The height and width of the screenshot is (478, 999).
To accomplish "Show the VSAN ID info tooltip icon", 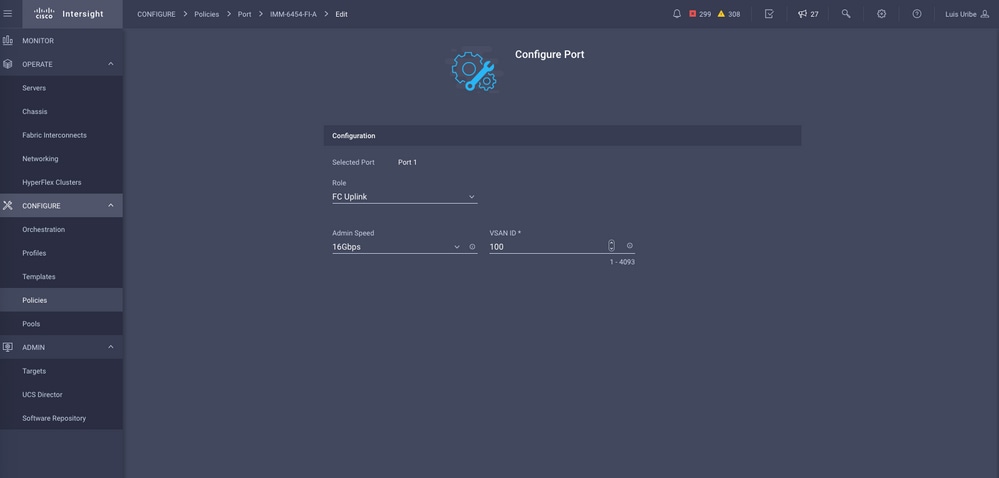I will [x=629, y=245].
